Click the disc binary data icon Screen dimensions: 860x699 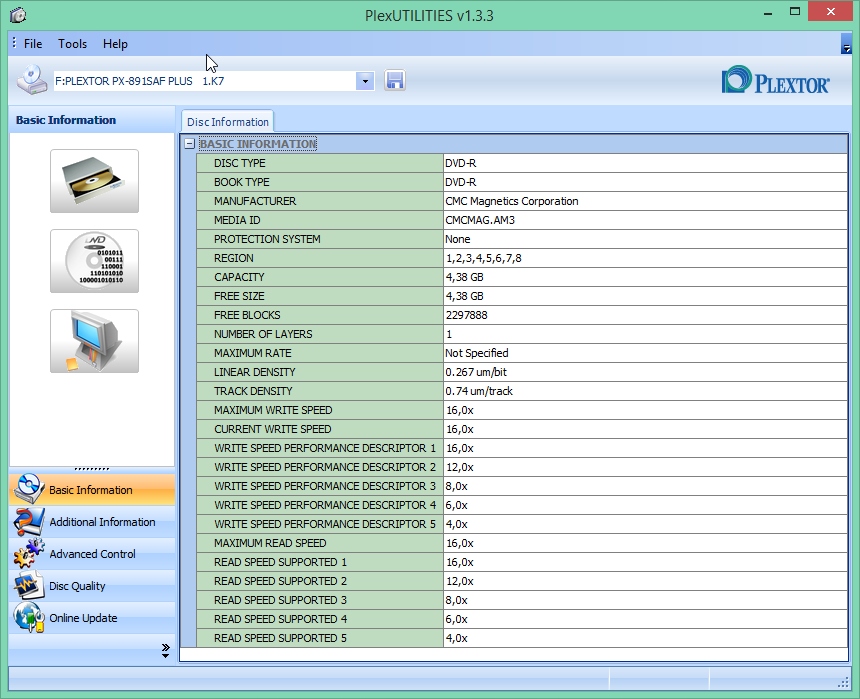94,261
